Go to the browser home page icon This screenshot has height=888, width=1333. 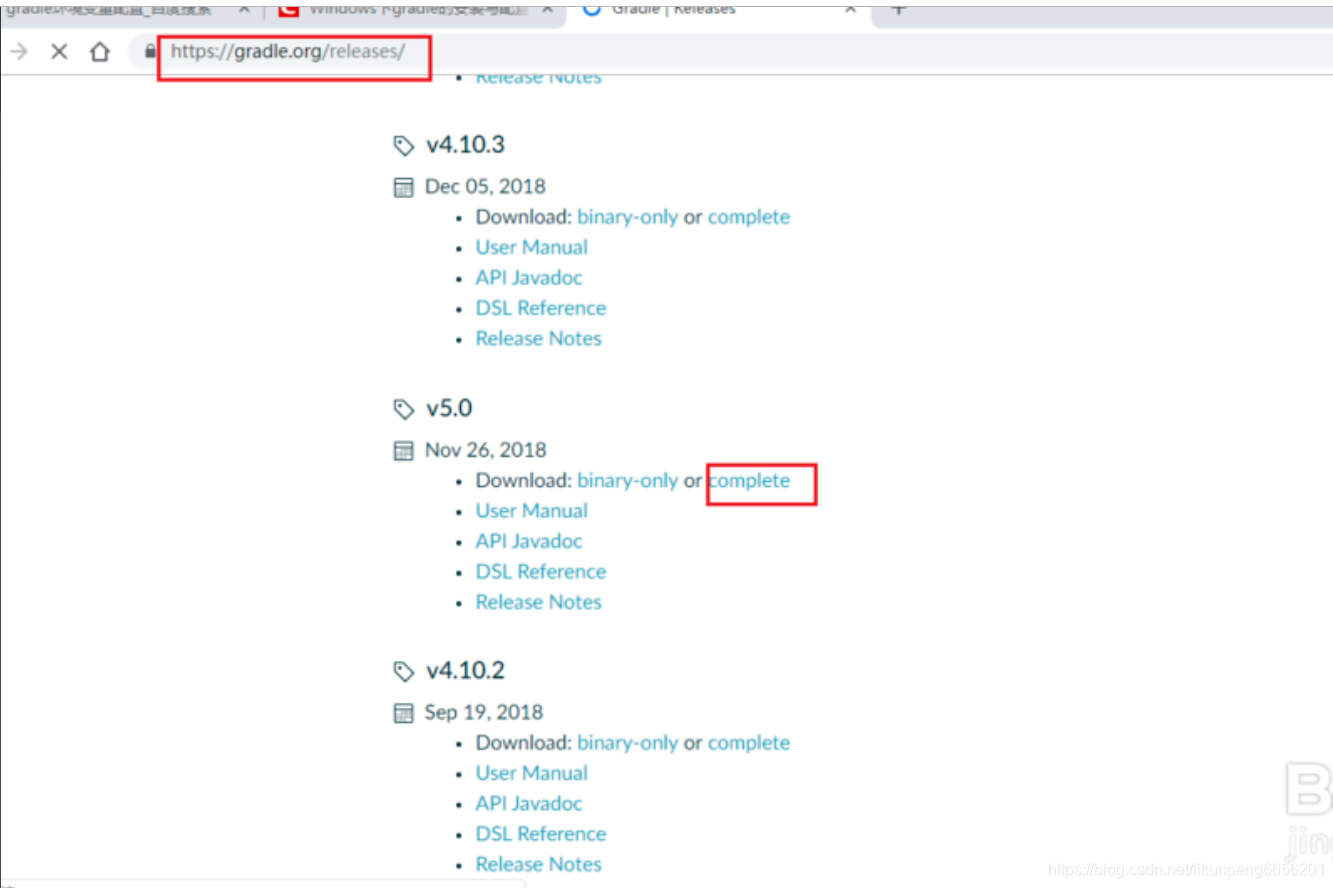(99, 51)
